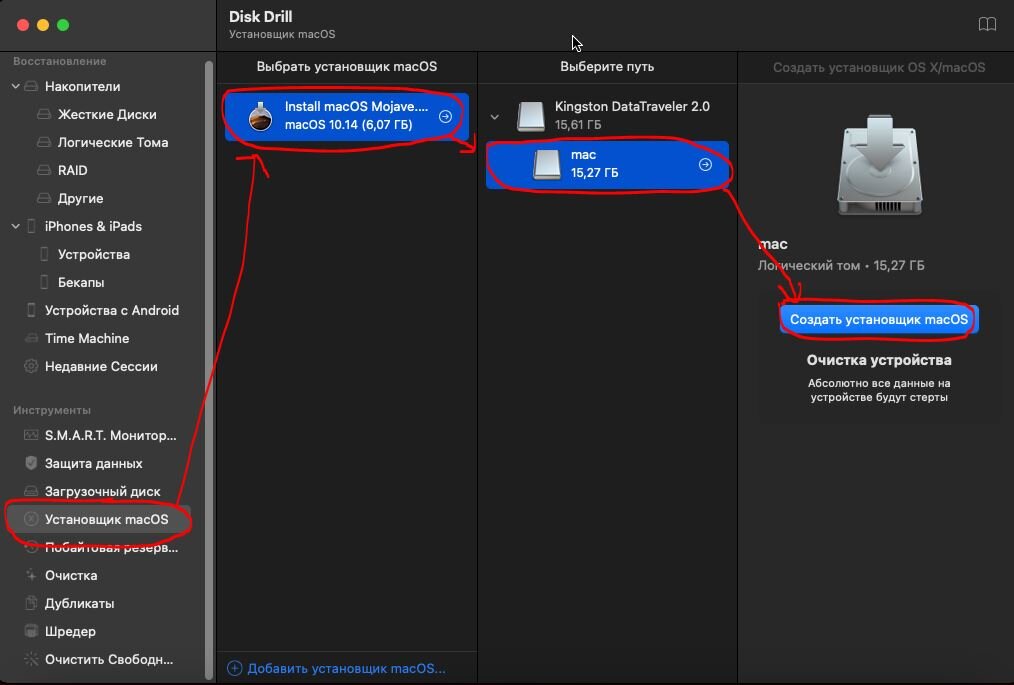Click the sidebar vertical scrollbar
Viewport: 1014px width, 685px height.
pyautogui.click(x=209, y=369)
